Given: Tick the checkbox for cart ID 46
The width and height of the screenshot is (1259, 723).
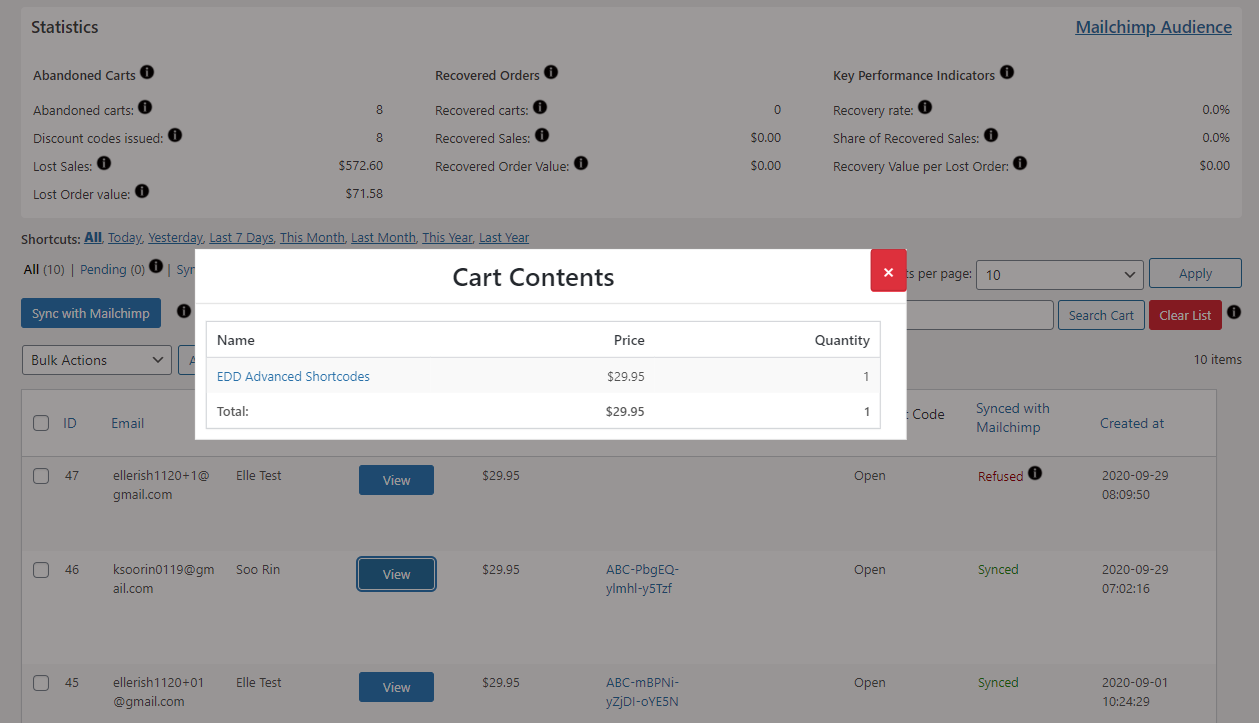Looking at the screenshot, I should point(41,570).
